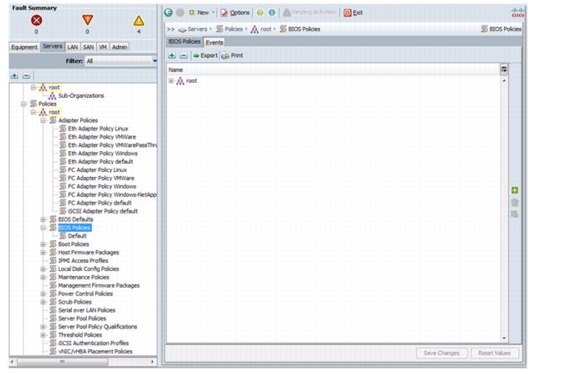The width and height of the screenshot is (576, 374).
Task: Switch to the LAN tab
Action: click(73, 47)
